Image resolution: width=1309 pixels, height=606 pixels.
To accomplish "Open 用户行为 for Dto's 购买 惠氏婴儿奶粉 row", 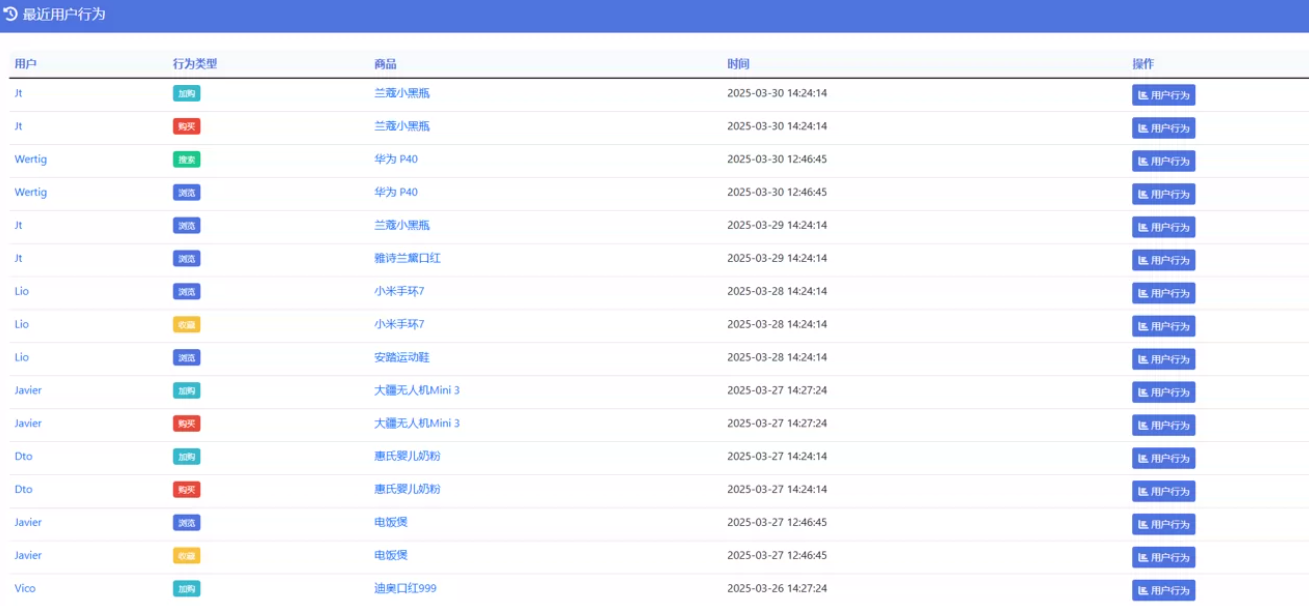I will tap(1163, 491).
